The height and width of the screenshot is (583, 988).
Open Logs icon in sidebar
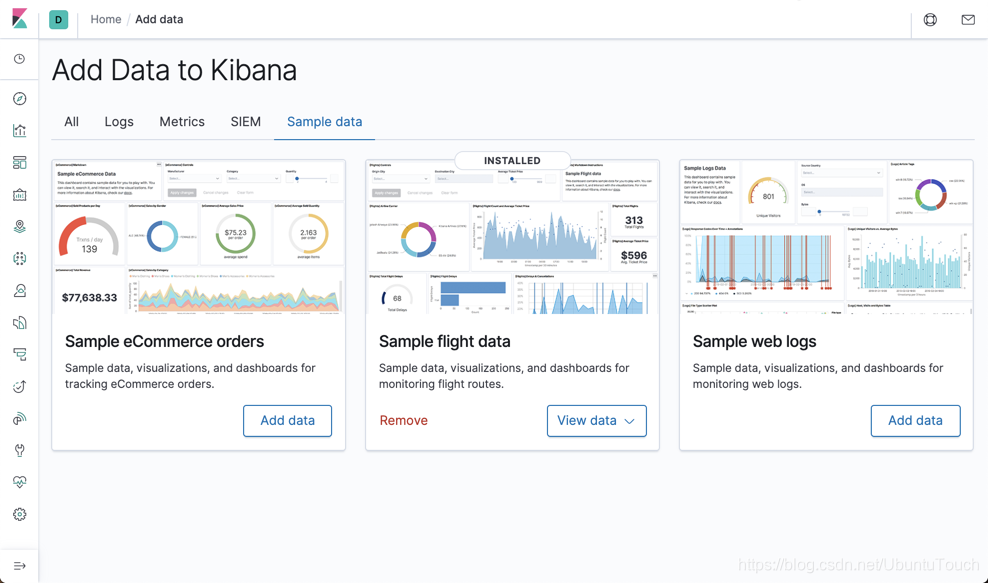[20, 323]
